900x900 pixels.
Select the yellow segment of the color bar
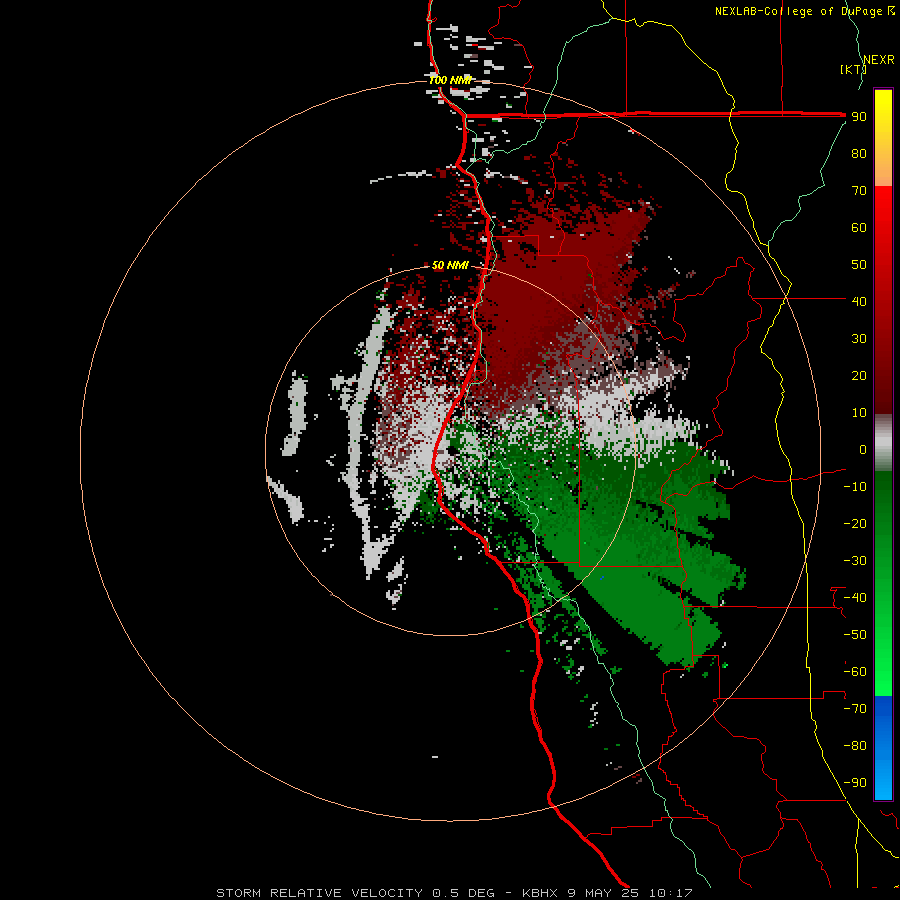pos(883,138)
